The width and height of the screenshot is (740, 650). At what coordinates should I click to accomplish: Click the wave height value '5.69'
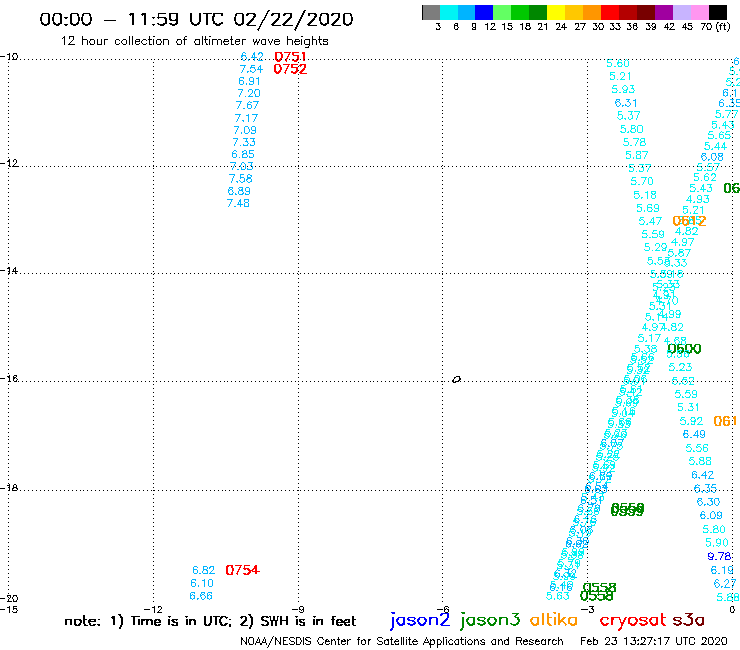pos(648,208)
